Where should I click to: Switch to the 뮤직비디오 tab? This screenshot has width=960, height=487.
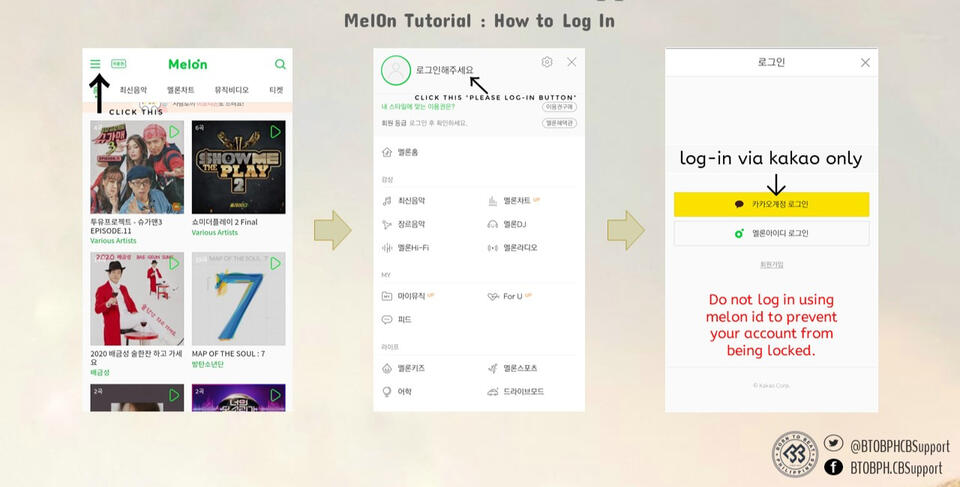coord(231,89)
